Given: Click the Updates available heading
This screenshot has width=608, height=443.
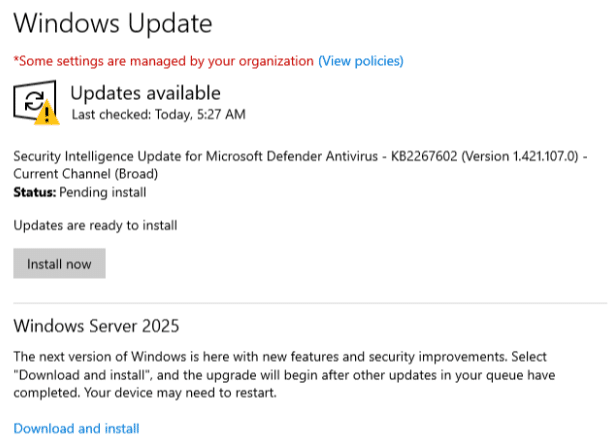Looking at the screenshot, I should (145, 93).
